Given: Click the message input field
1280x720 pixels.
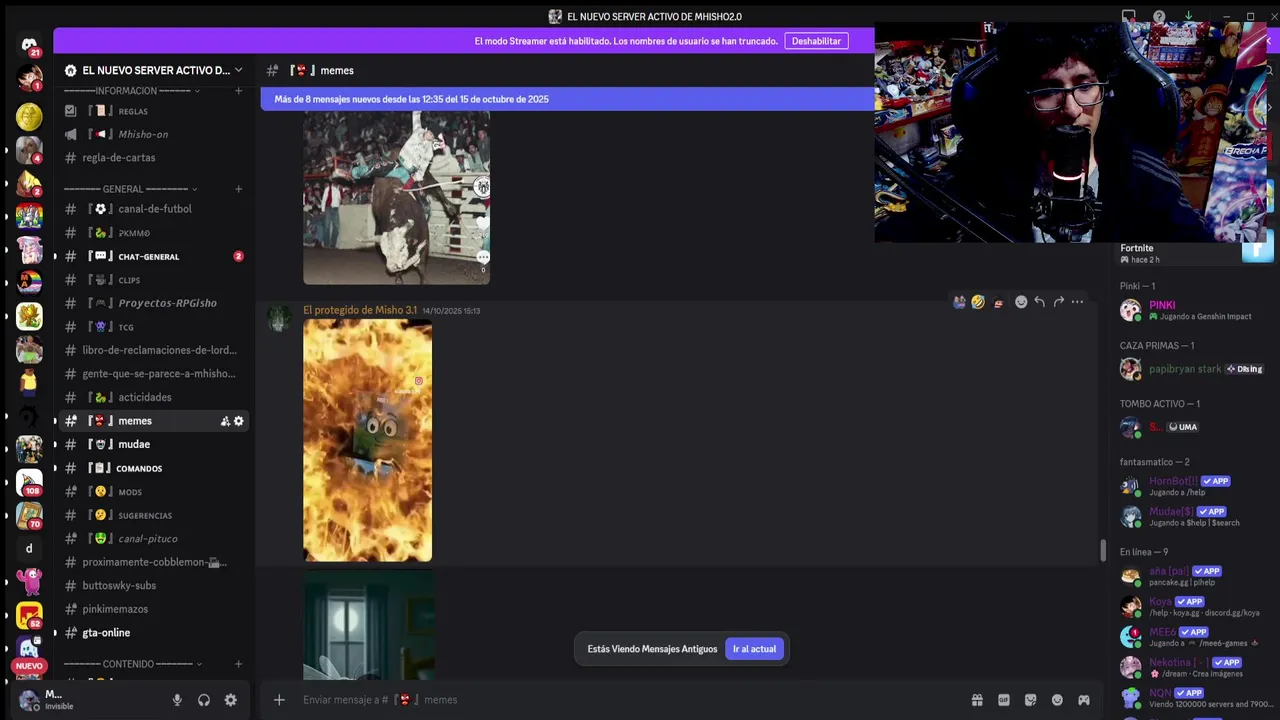Looking at the screenshot, I should tap(630, 700).
